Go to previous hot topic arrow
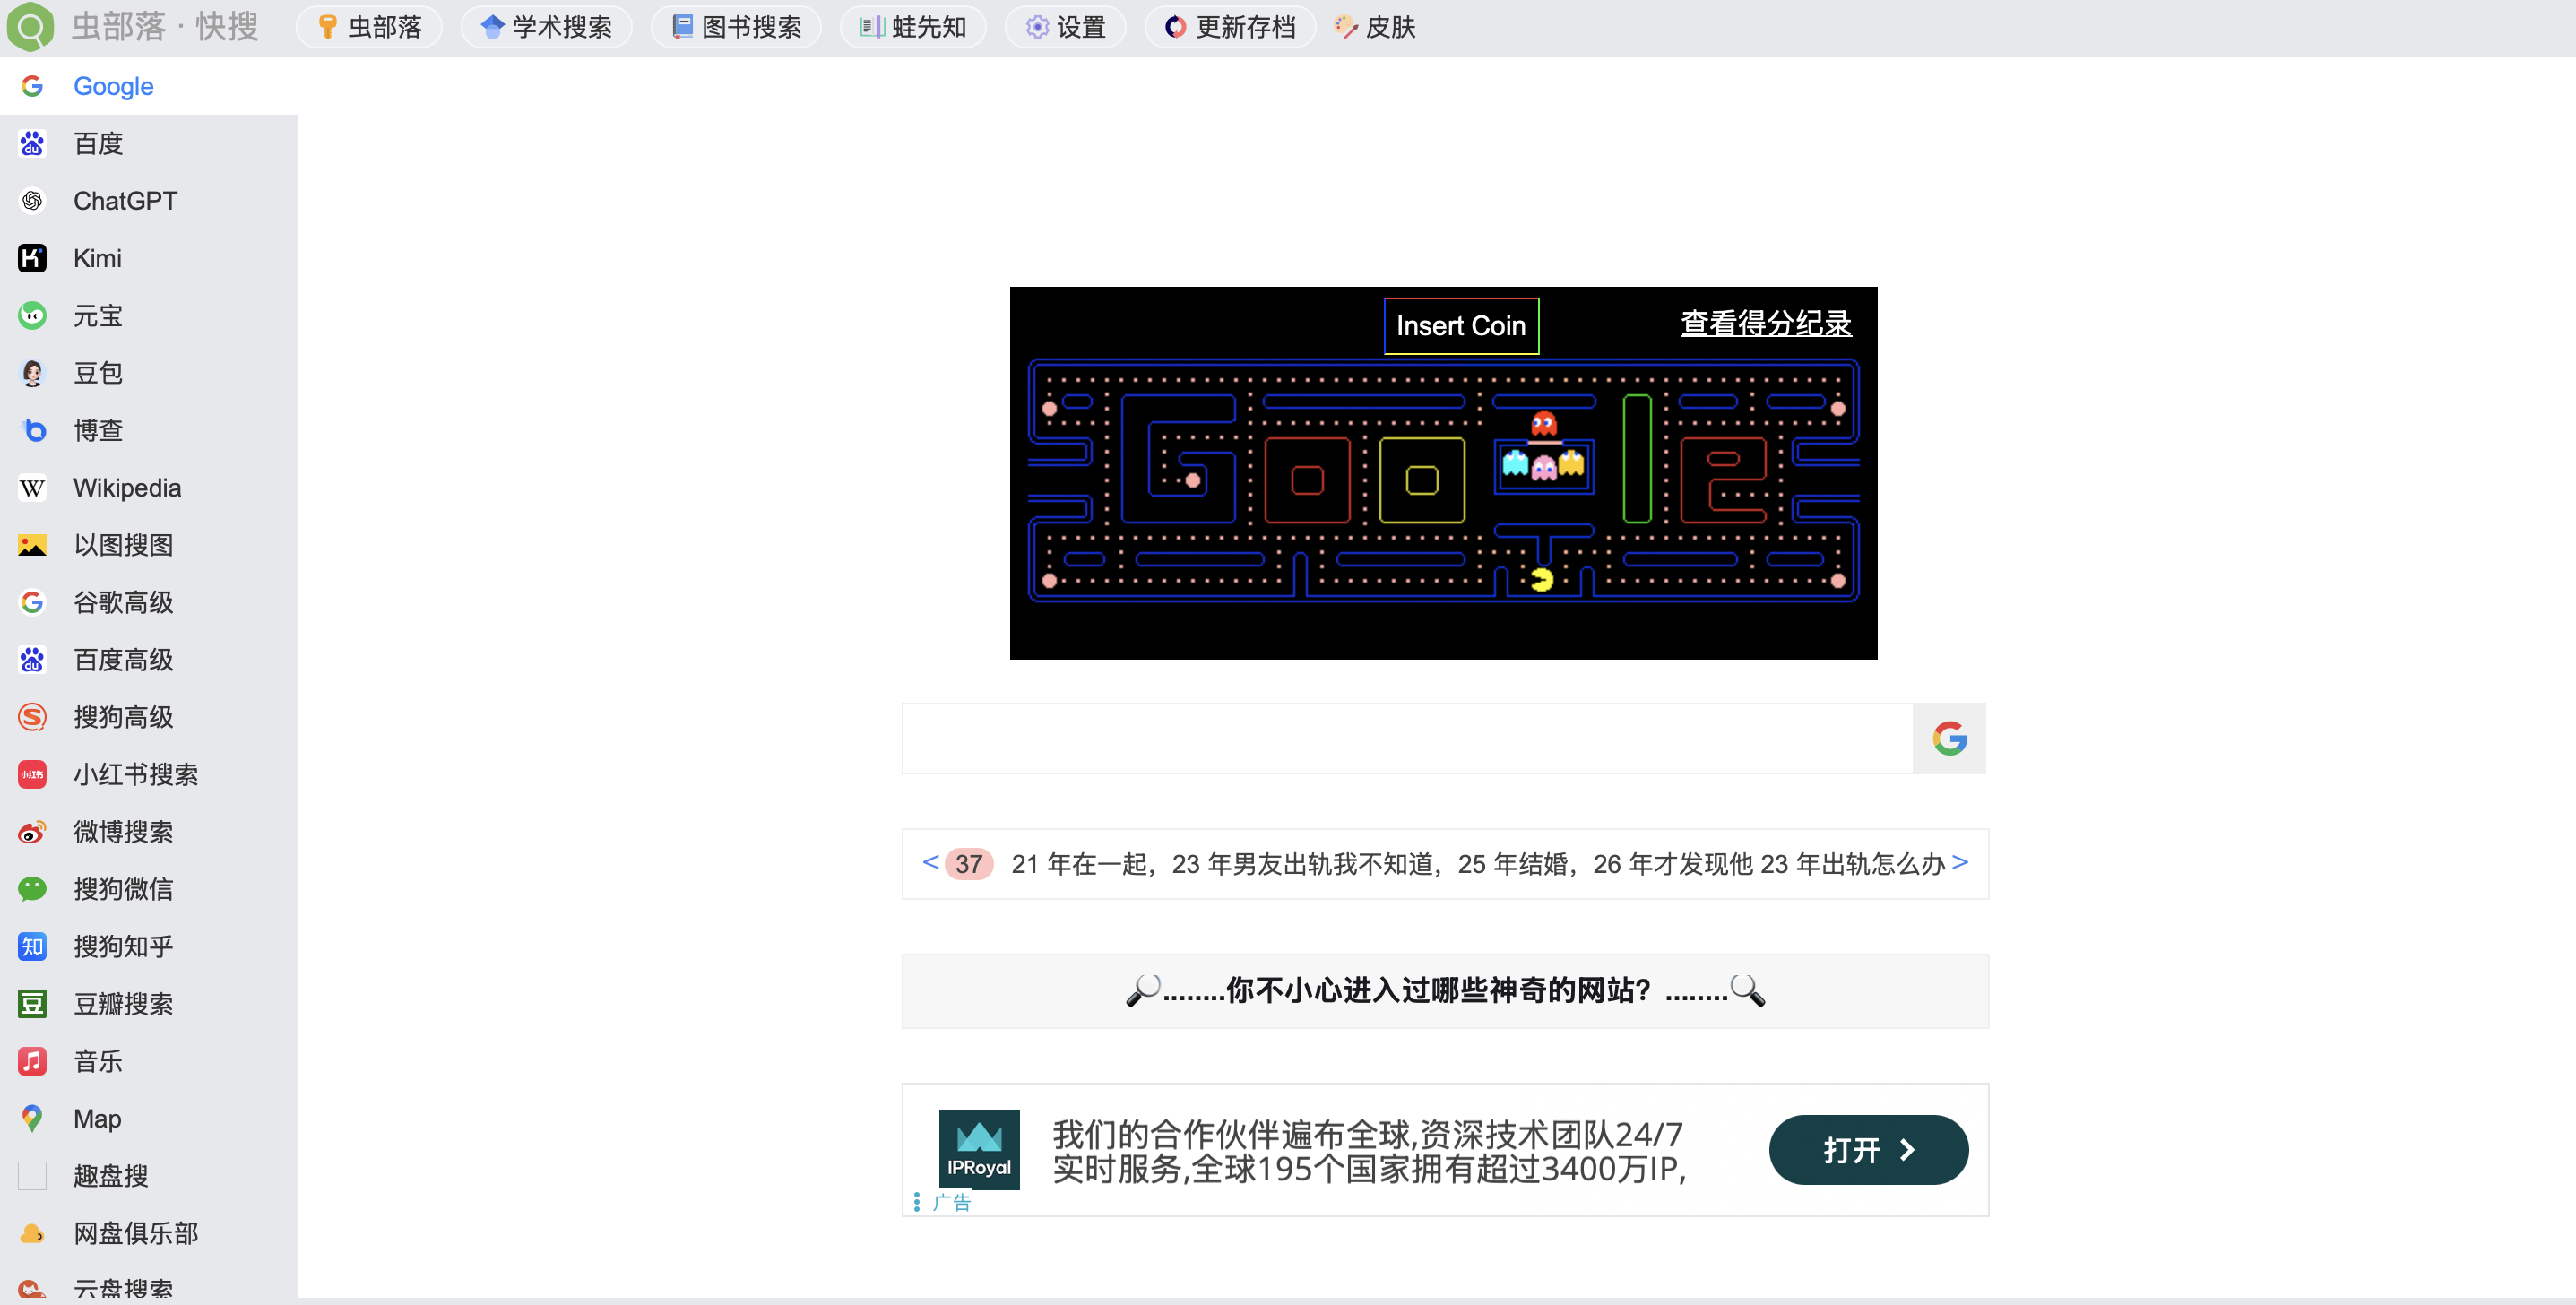 click(x=930, y=862)
